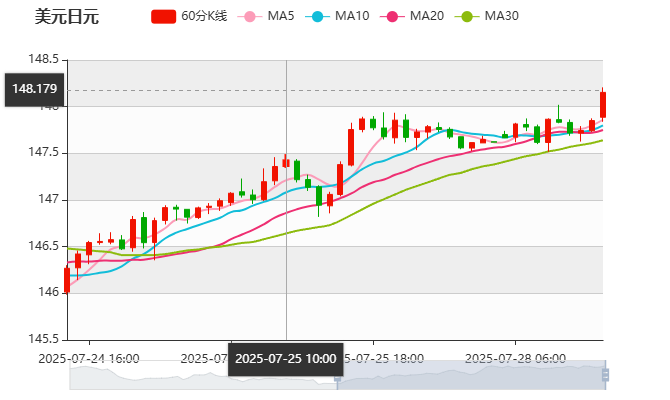This screenshot has height=400, width=670.
Task: Click the tall red candlestick rising past 147.5
Action: click(351, 146)
